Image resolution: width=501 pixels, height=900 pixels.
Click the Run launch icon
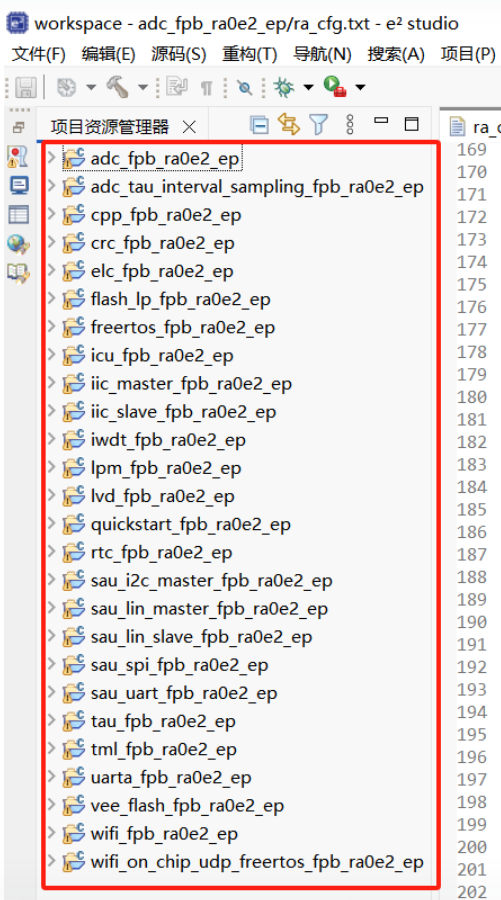click(x=335, y=87)
